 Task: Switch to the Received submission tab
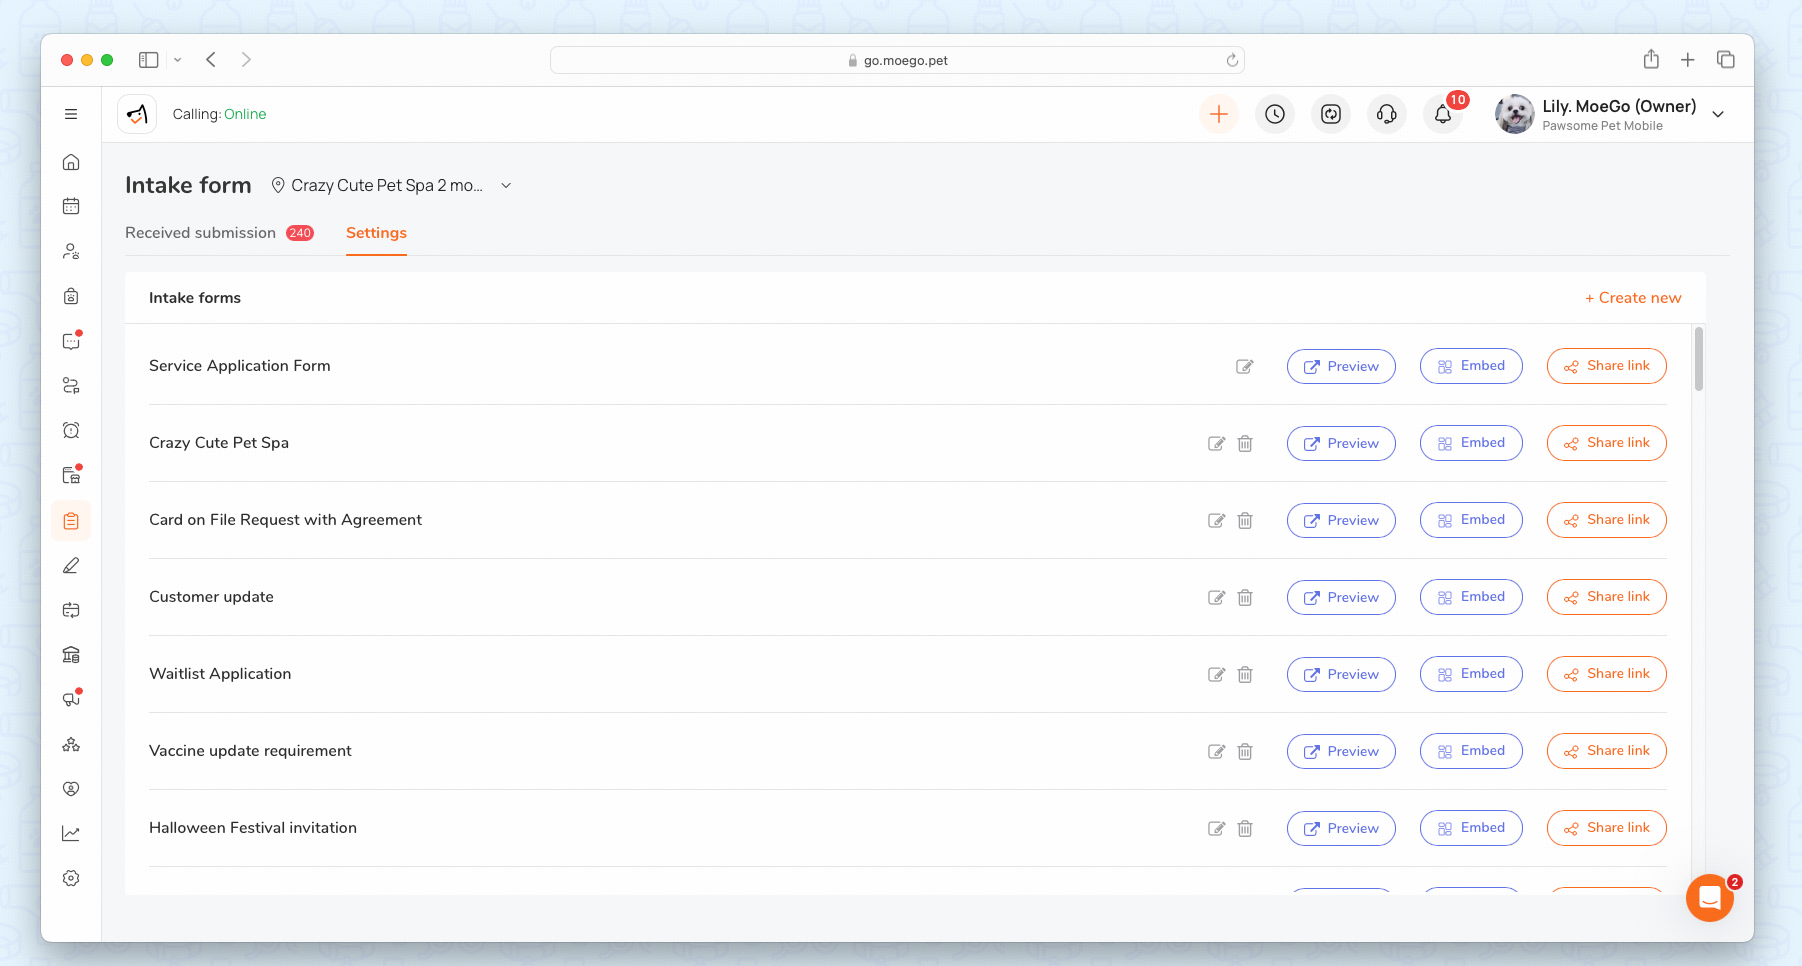[201, 233]
